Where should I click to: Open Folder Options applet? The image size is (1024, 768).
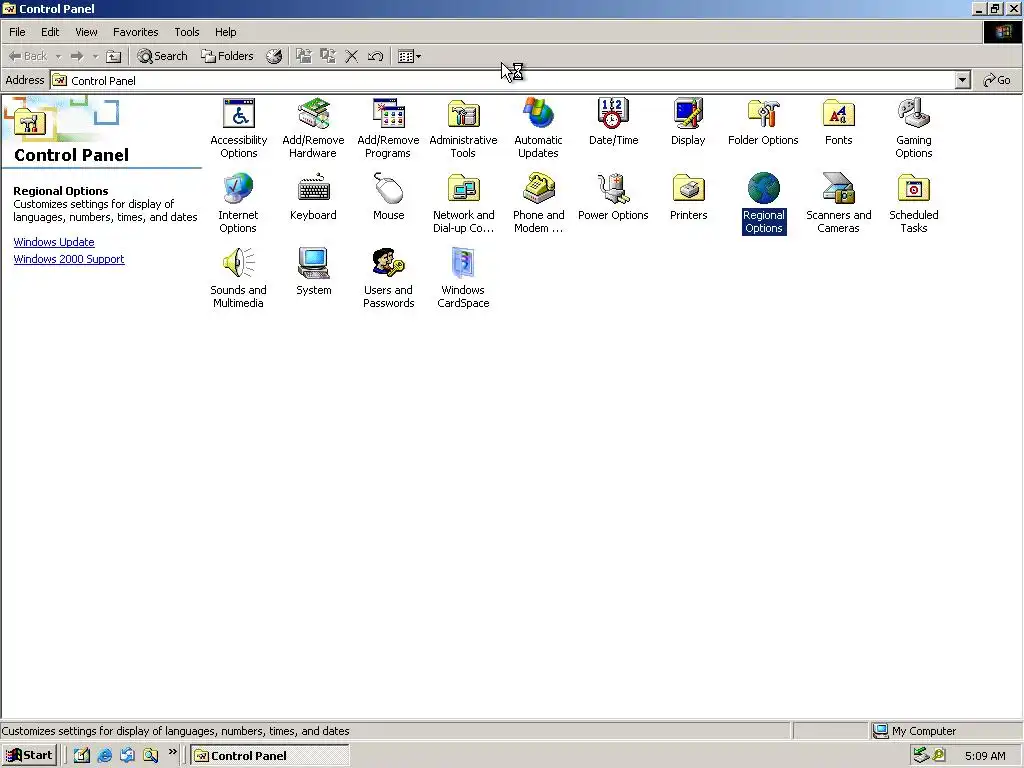pos(763,122)
